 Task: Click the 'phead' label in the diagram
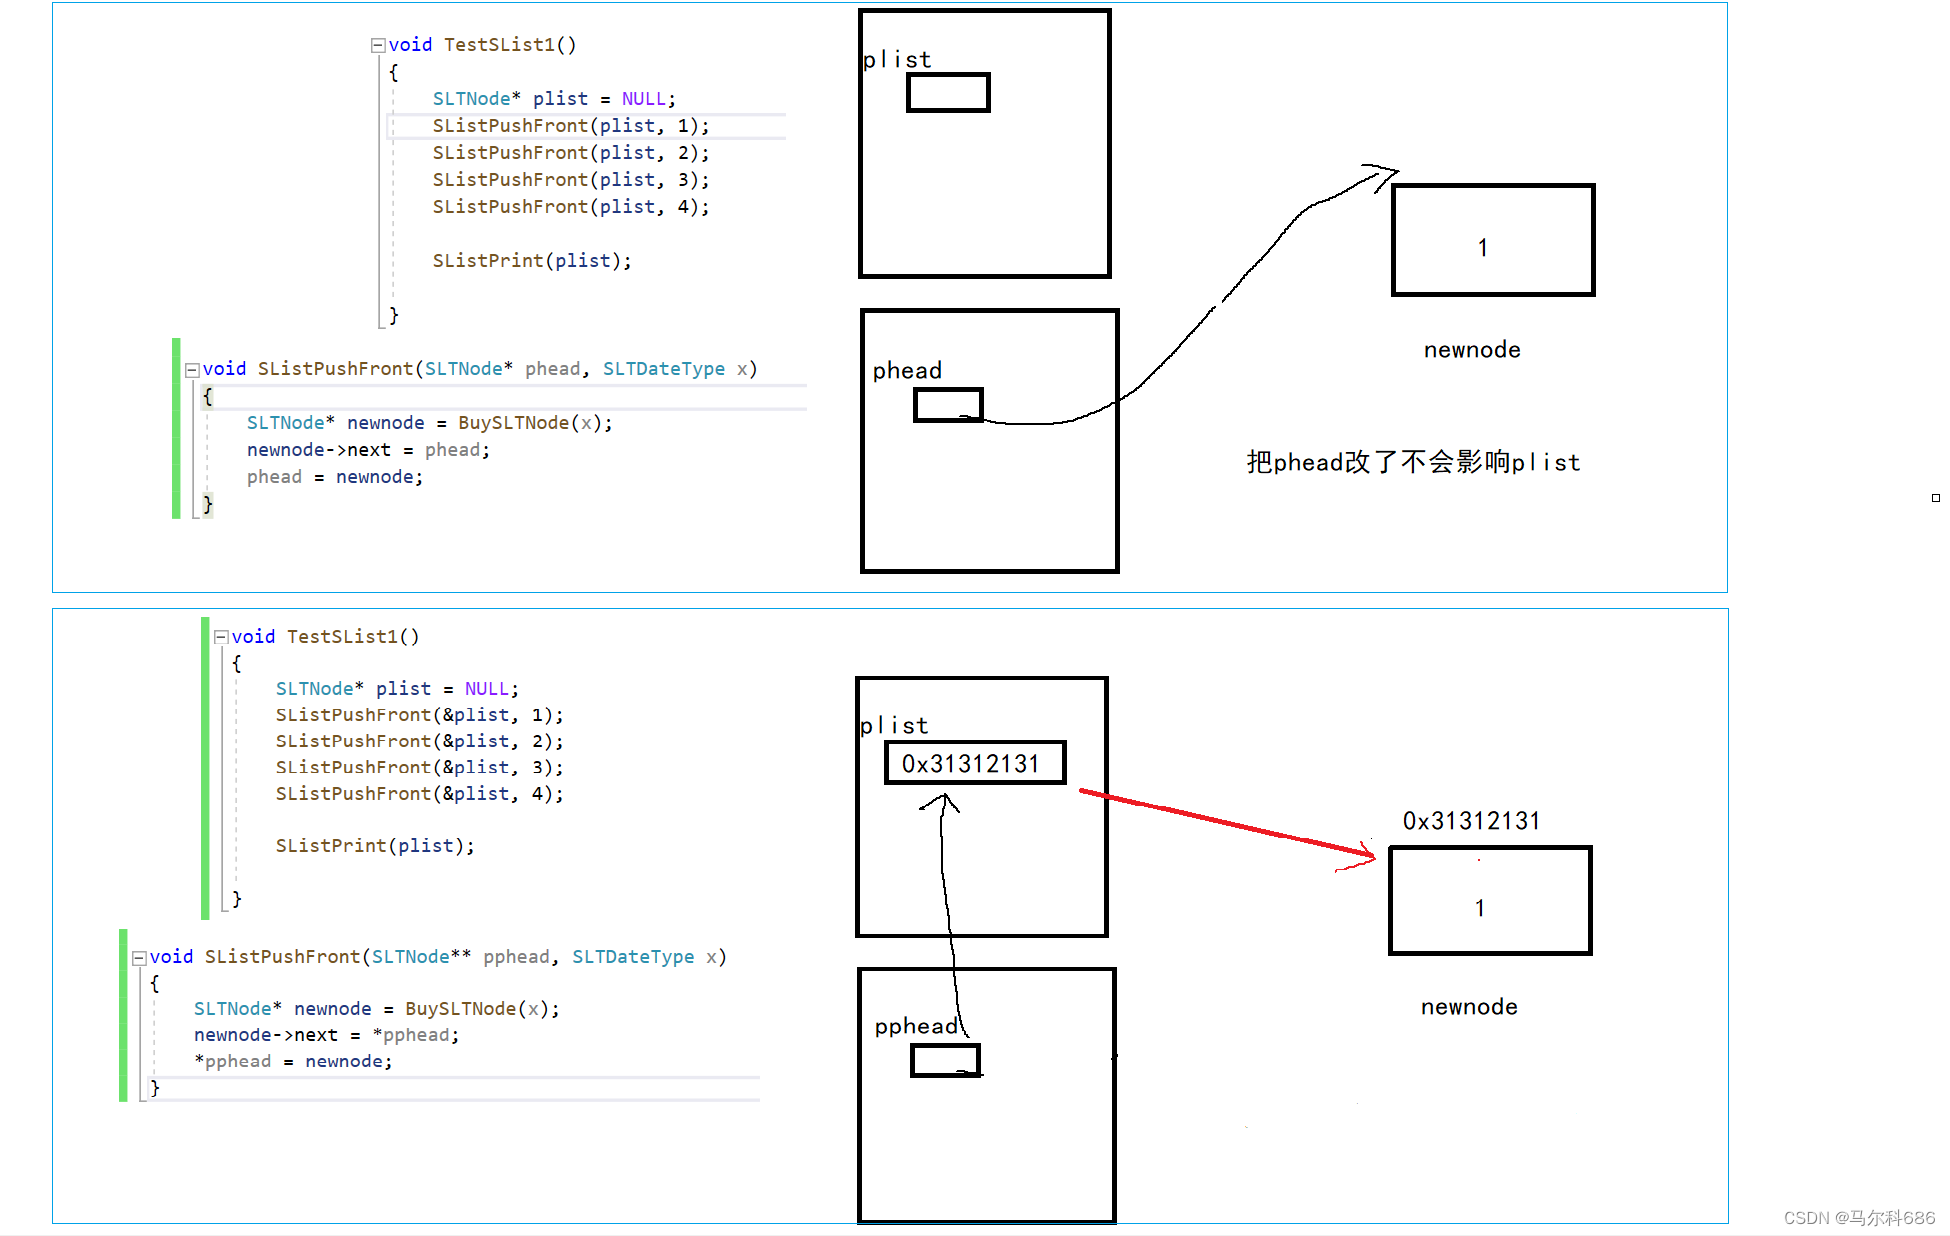(x=907, y=371)
